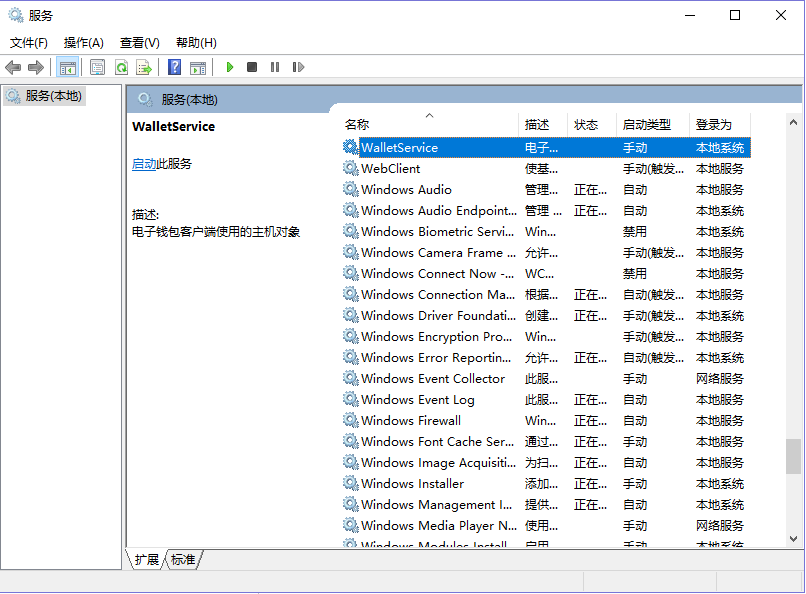Click the 服务 window title gear icon

click(16, 15)
